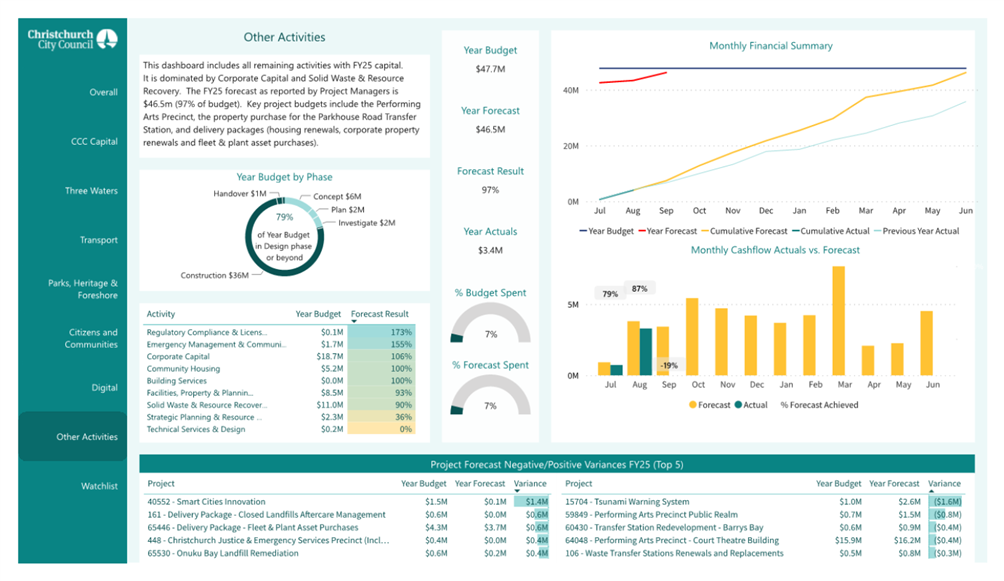Click the 87% forecast achieved data label
1004x581 pixels.
(x=640, y=289)
